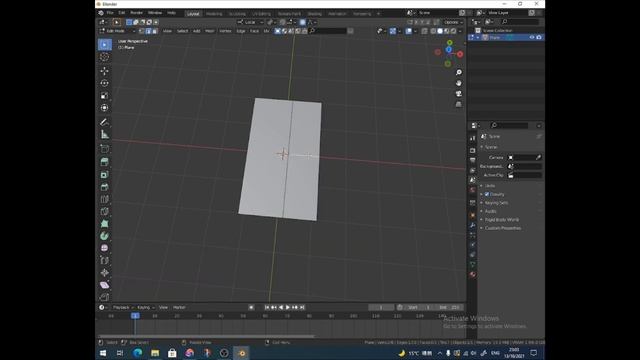
Task: Toggle Plane visibility eye in outliner
Action: [532, 37]
